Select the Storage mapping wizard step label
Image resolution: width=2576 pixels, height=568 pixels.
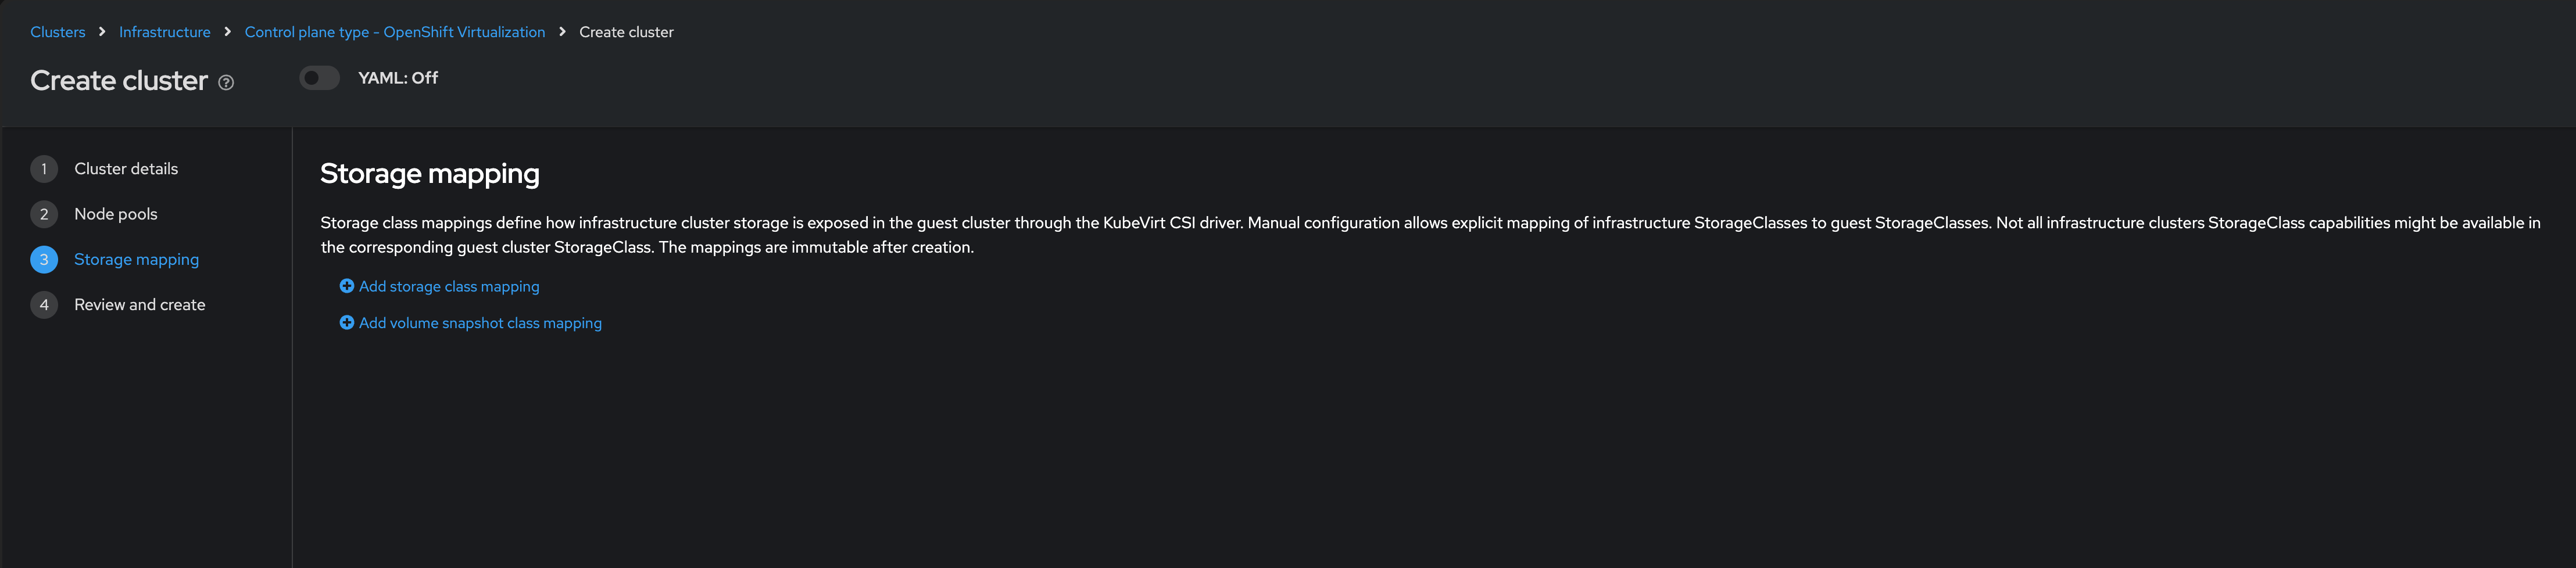coord(136,259)
